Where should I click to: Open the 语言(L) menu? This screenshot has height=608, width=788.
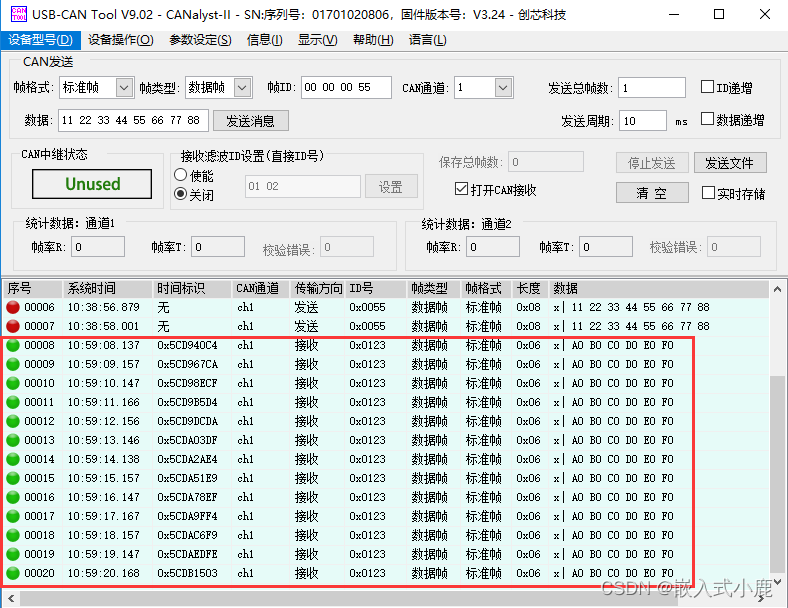(427, 40)
